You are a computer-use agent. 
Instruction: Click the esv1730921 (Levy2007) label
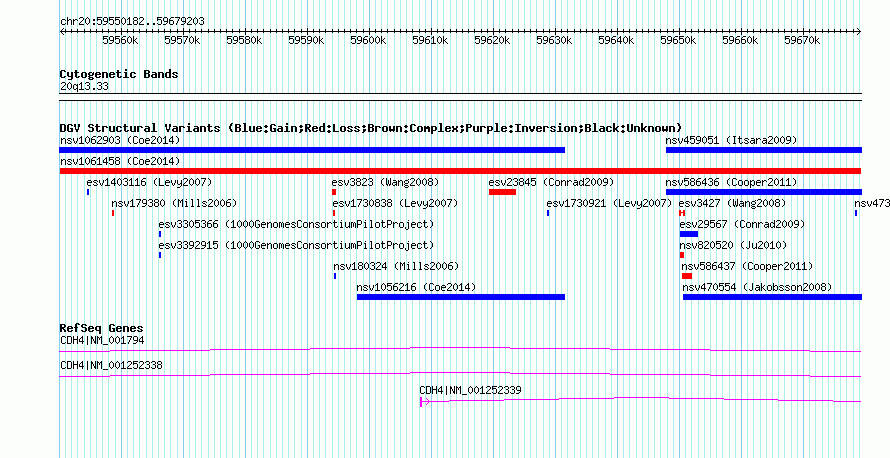click(x=609, y=203)
